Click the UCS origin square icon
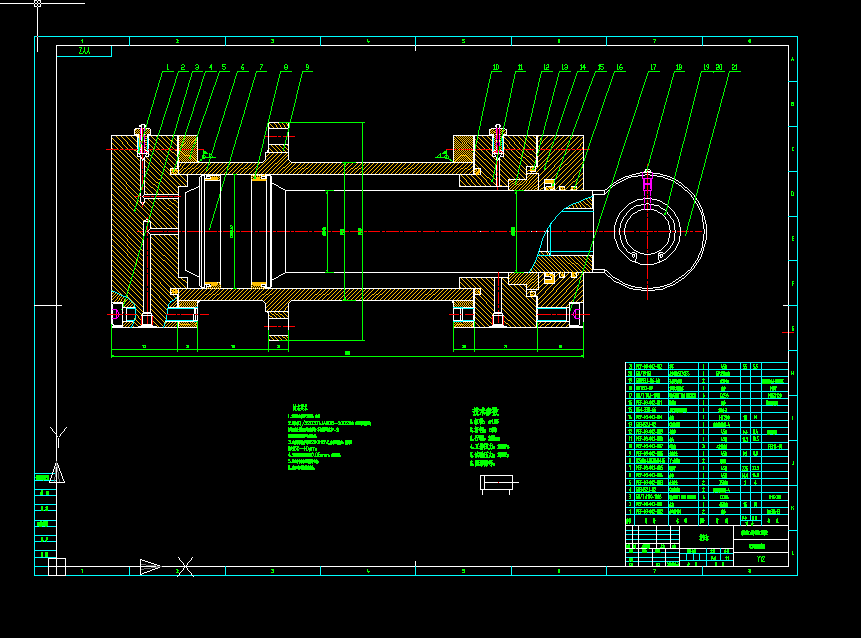The image size is (861, 638). click(x=57, y=567)
